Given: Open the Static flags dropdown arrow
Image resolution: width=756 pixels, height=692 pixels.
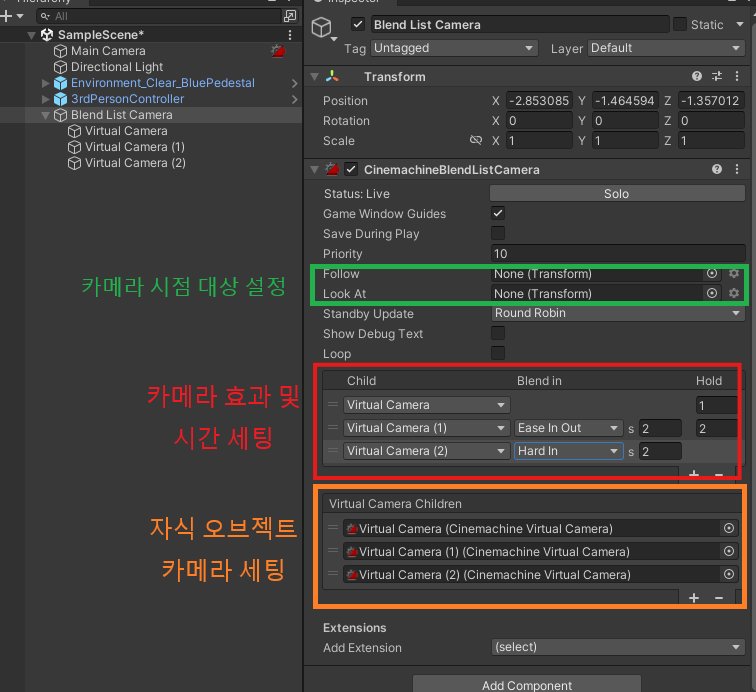Looking at the screenshot, I should pos(740,24).
